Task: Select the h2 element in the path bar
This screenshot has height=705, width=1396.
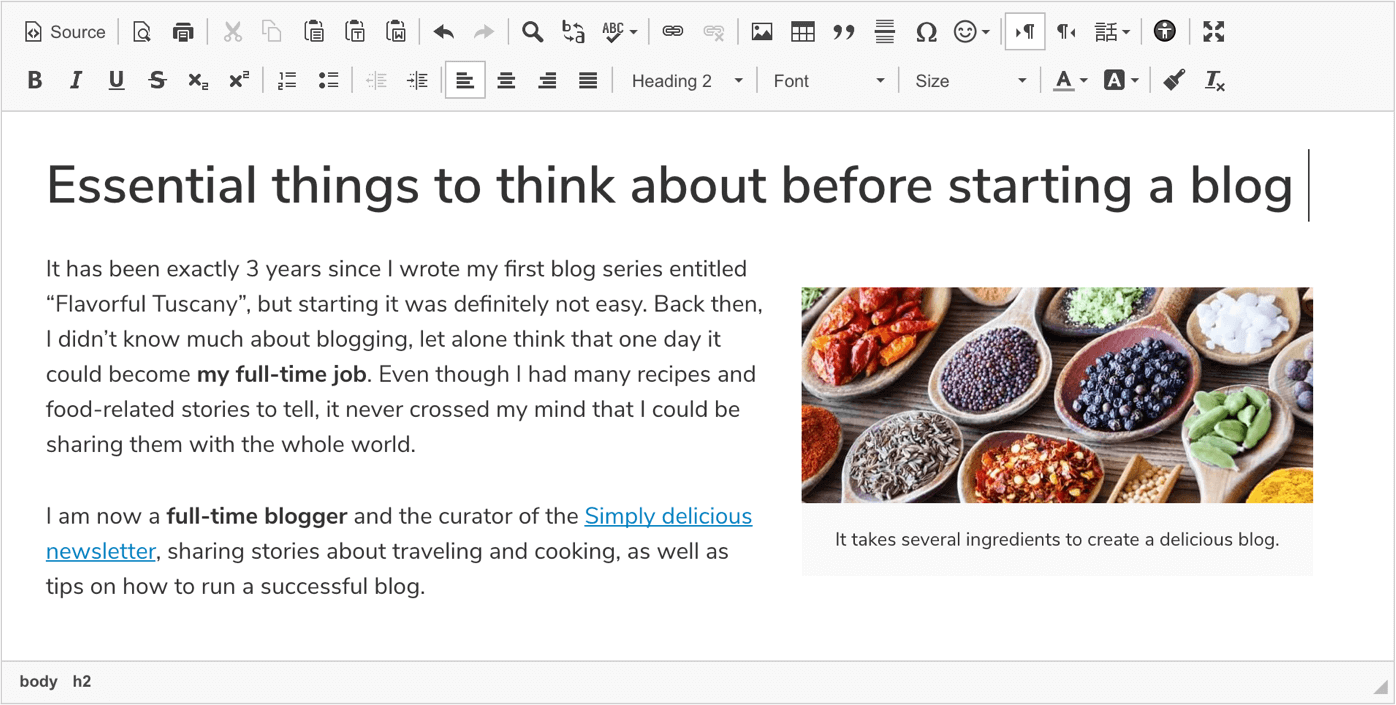Action: click(81, 681)
